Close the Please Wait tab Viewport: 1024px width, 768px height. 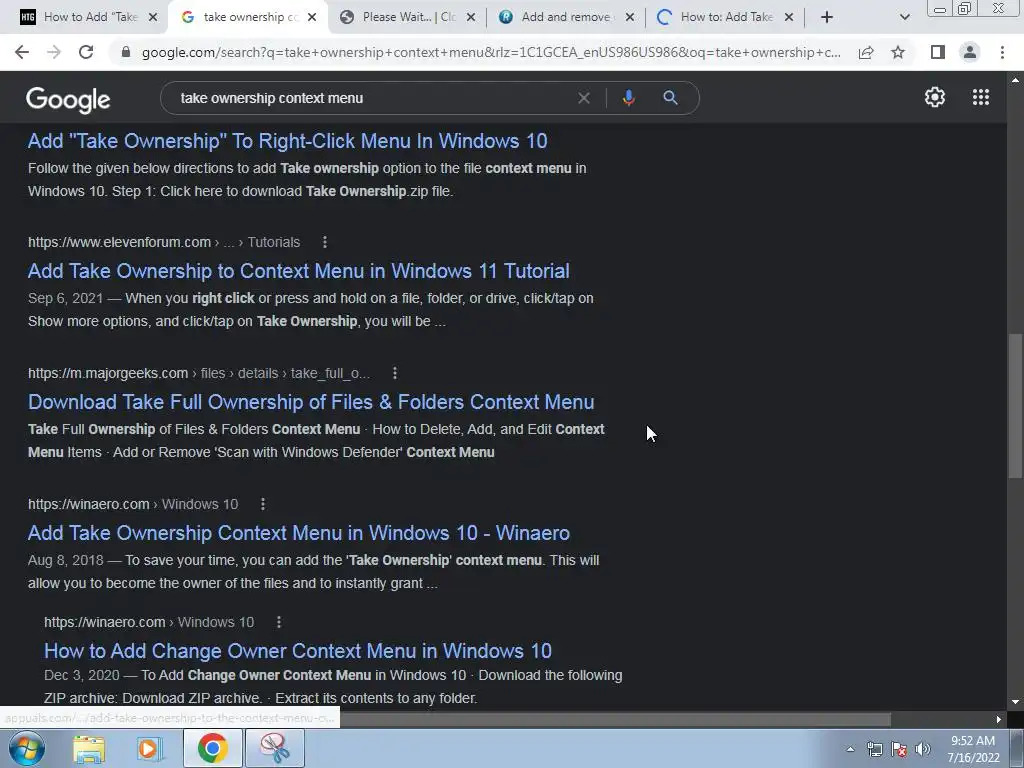click(x=471, y=17)
